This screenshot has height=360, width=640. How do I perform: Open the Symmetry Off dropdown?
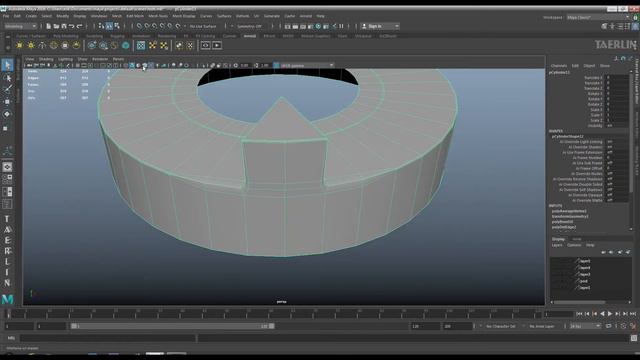click(250, 26)
